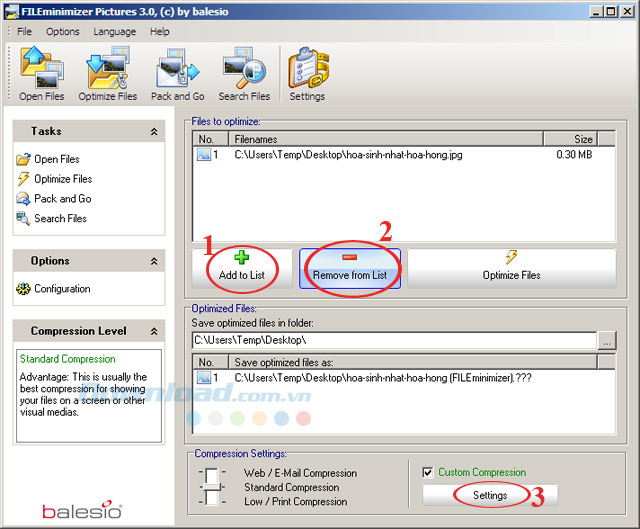Select the (FILEminimizer).??? output file row
The height and width of the screenshot is (529, 640).
click(x=404, y=378)
